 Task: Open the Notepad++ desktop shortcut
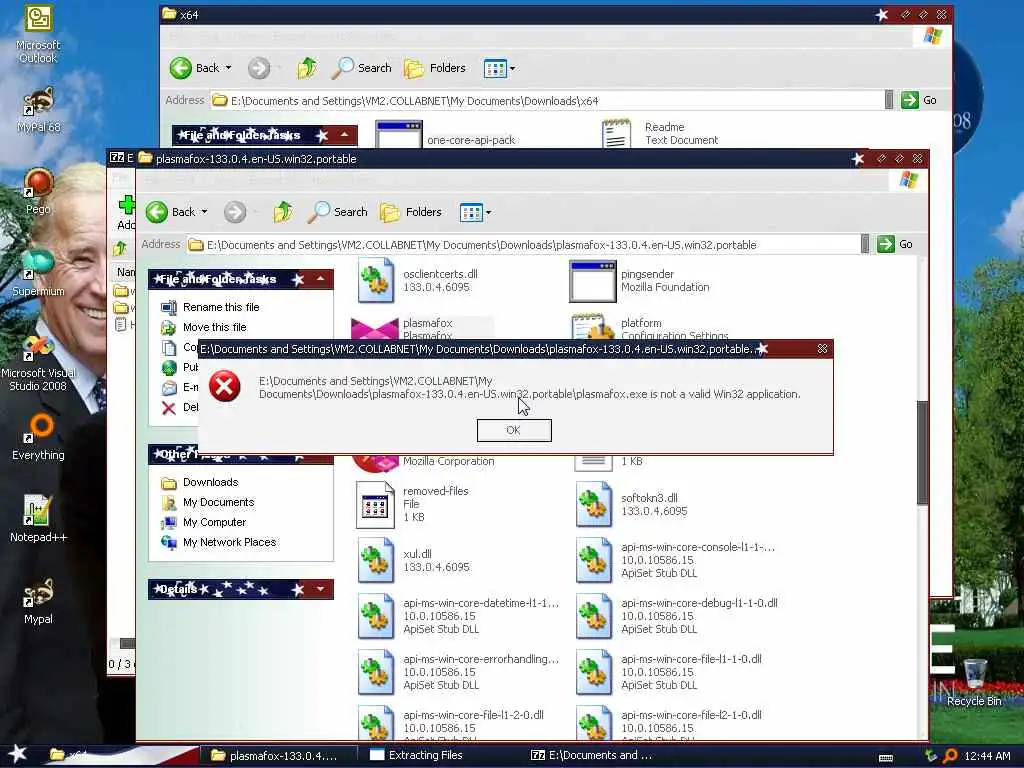pos(38,519)
